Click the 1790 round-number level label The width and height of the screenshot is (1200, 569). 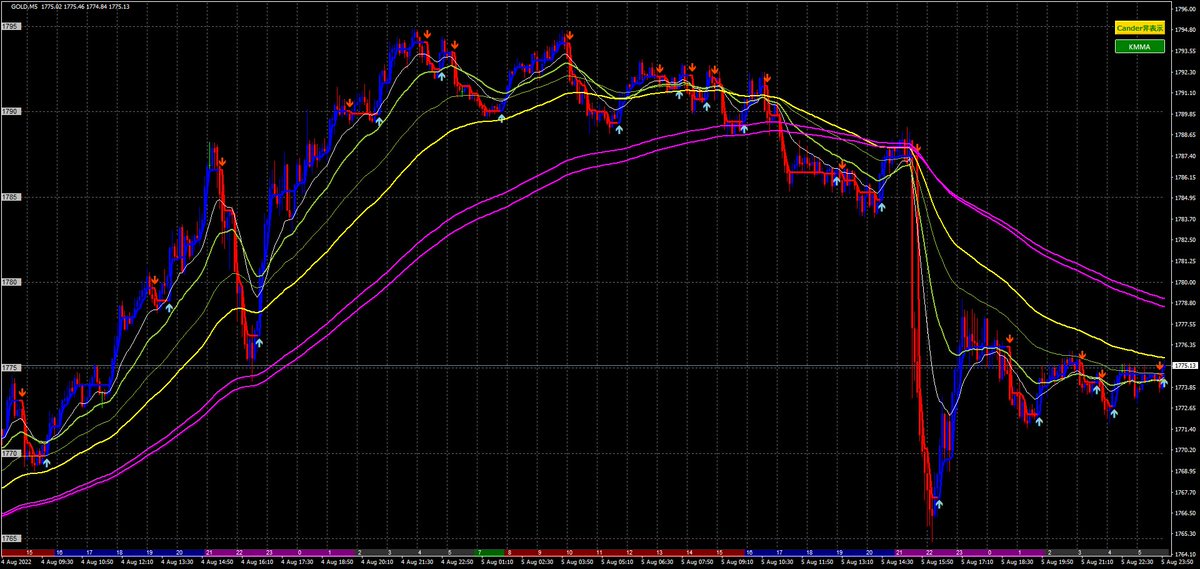10,113
